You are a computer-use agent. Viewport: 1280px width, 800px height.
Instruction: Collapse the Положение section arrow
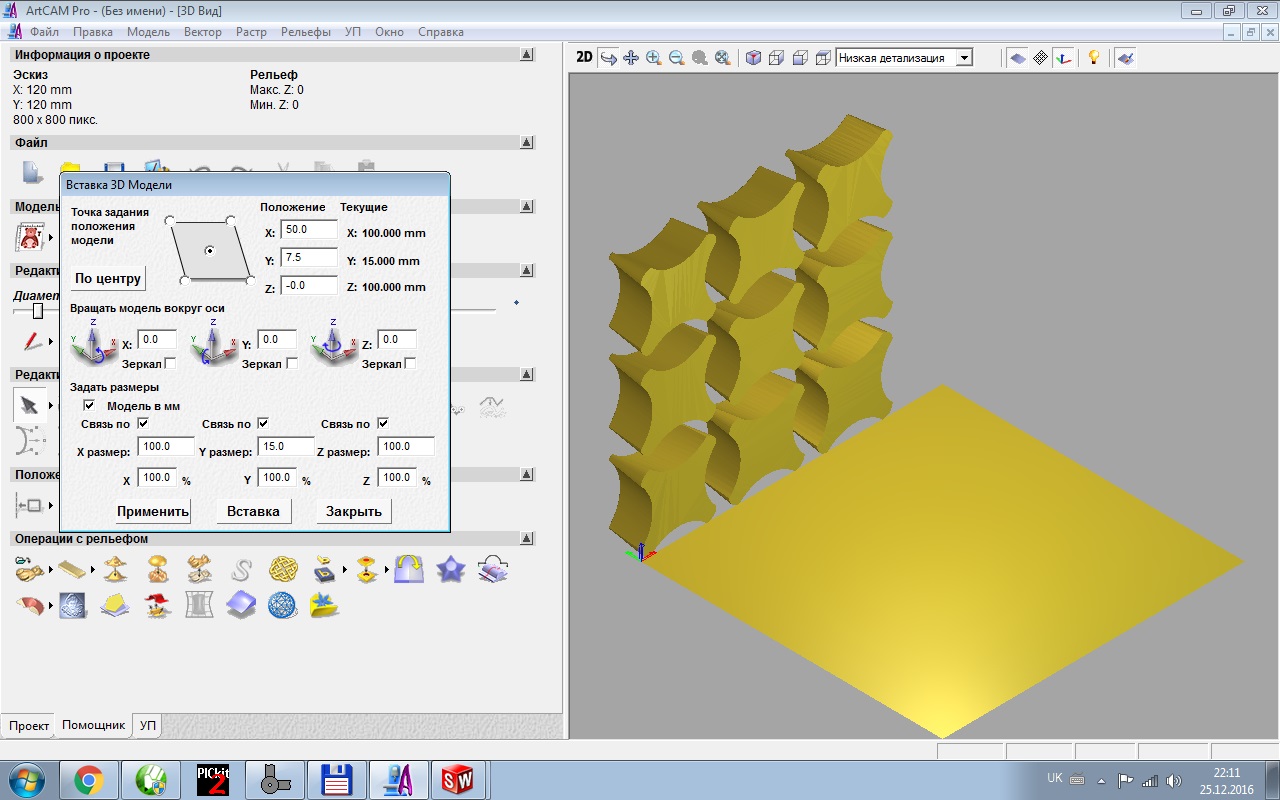coord(526,475)
